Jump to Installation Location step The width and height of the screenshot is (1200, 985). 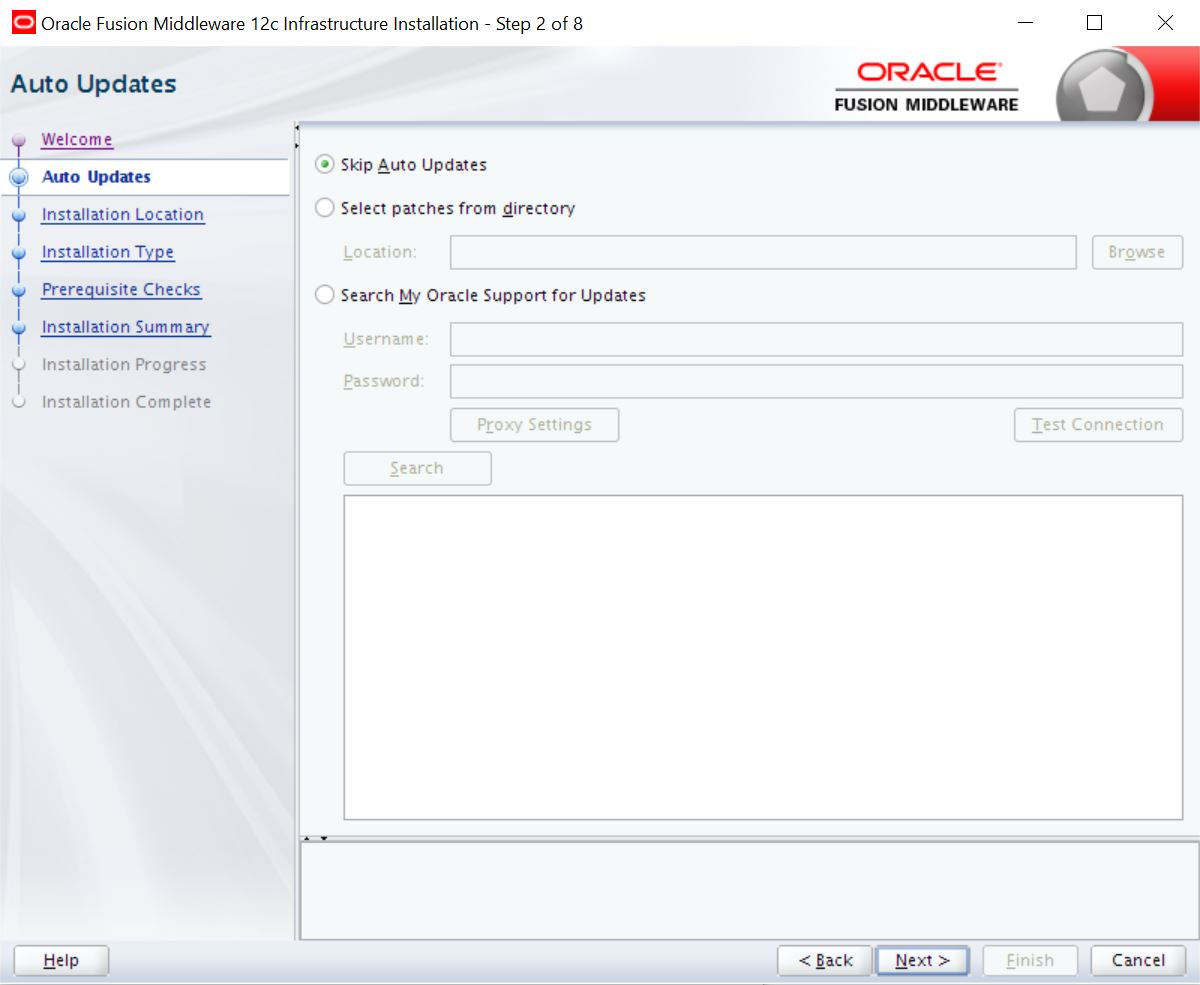tap(122, 214)
